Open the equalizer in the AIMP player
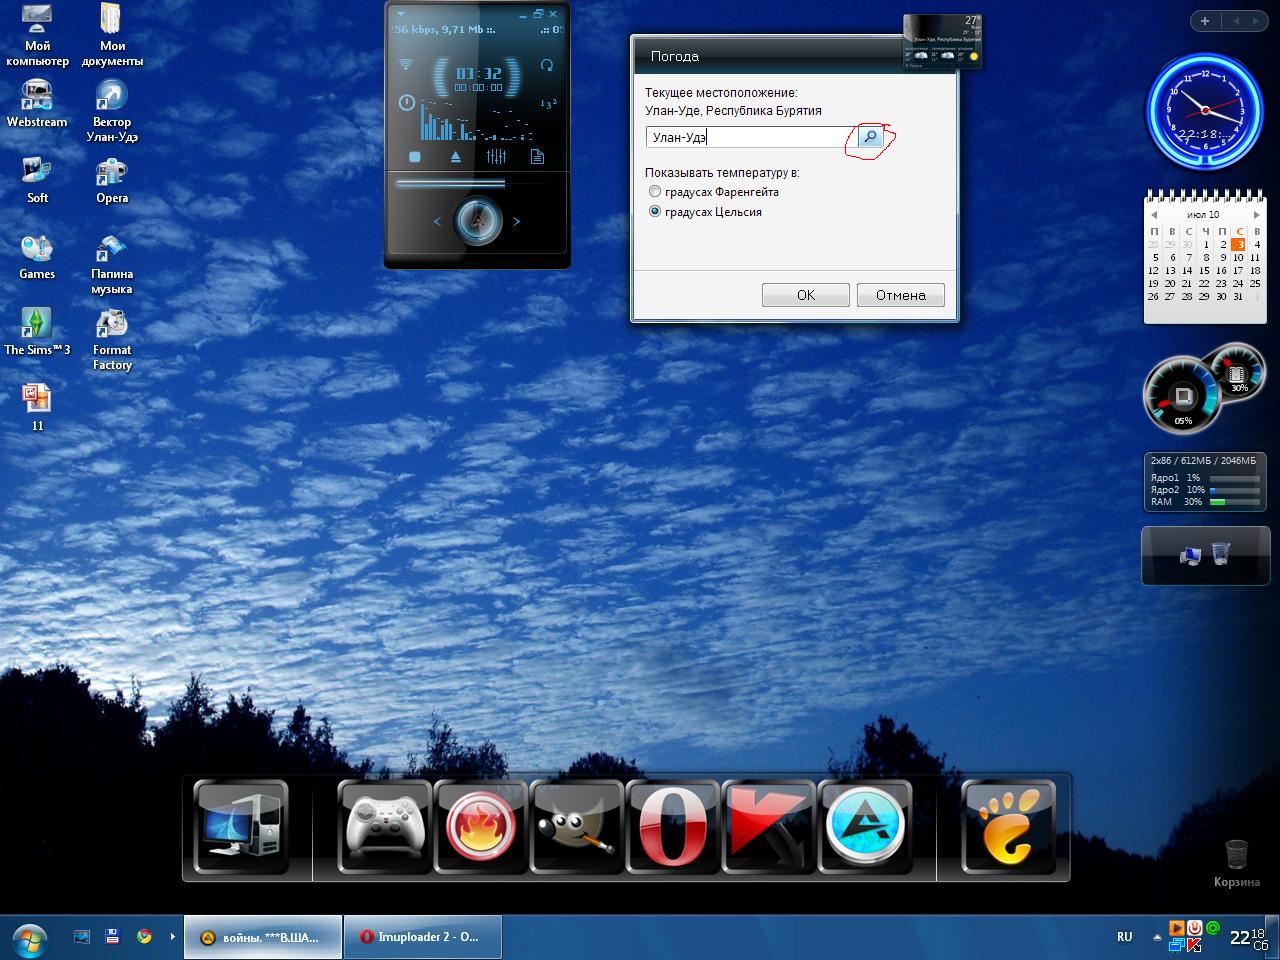 (x=496, y=157)
